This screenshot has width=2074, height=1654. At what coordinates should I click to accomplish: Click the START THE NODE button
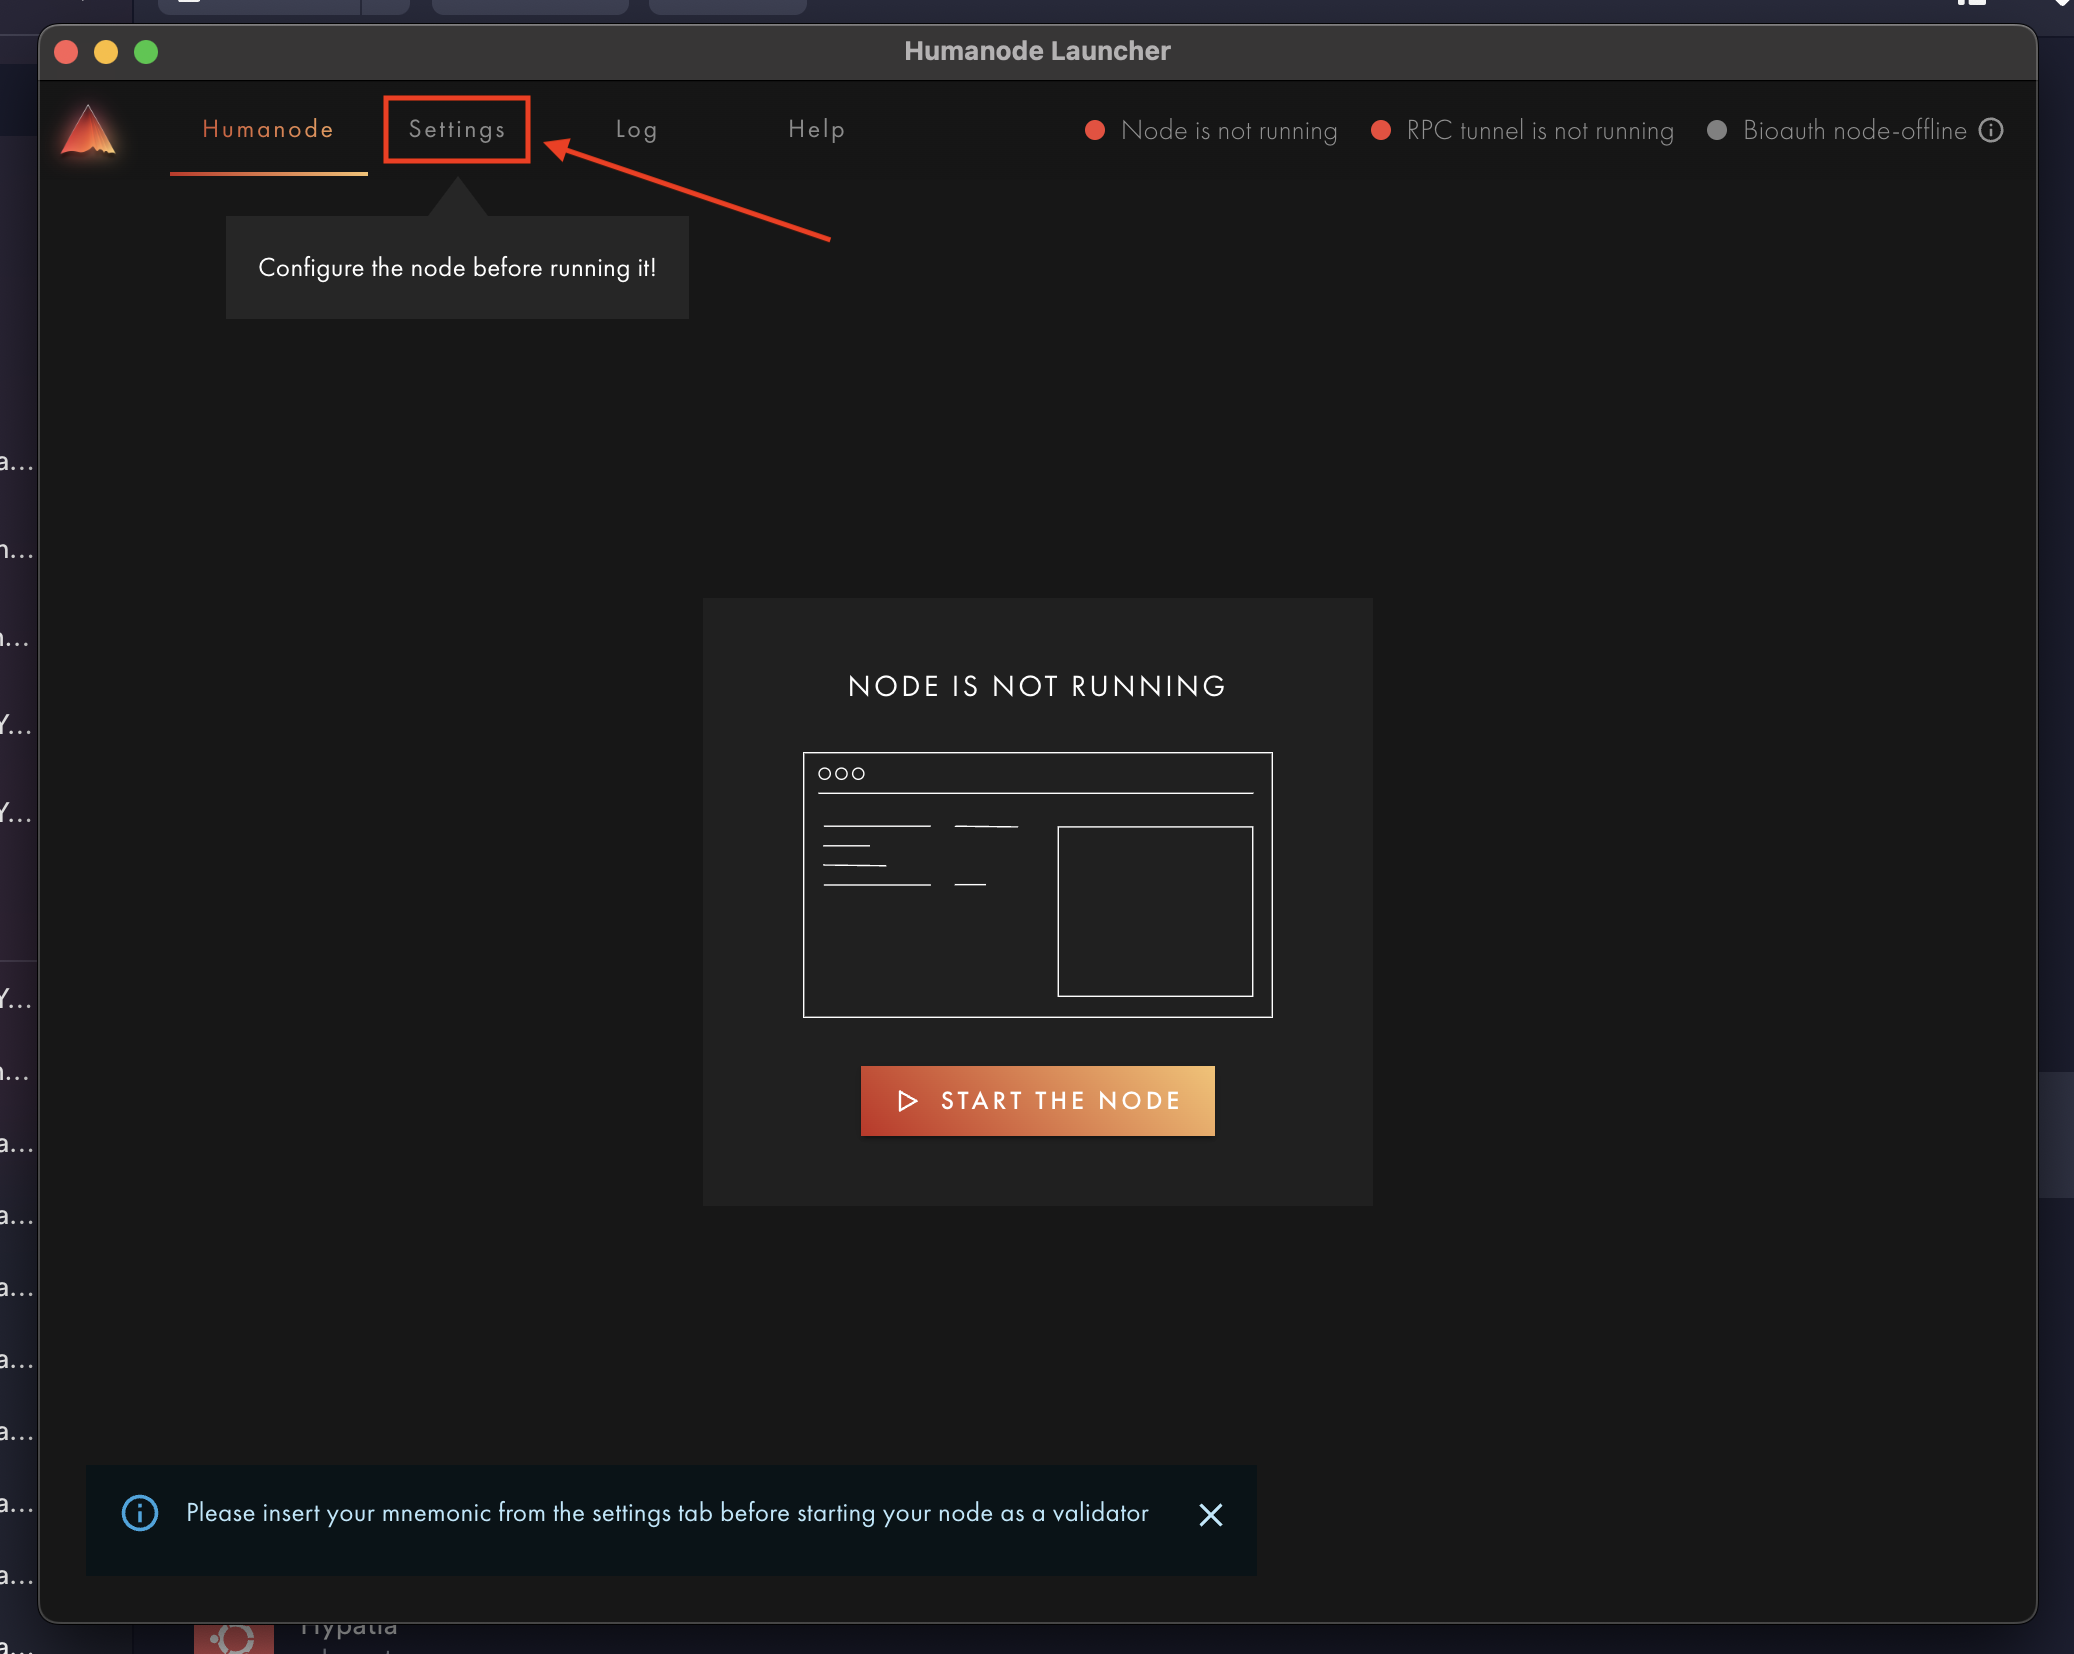[1036, 1099]
